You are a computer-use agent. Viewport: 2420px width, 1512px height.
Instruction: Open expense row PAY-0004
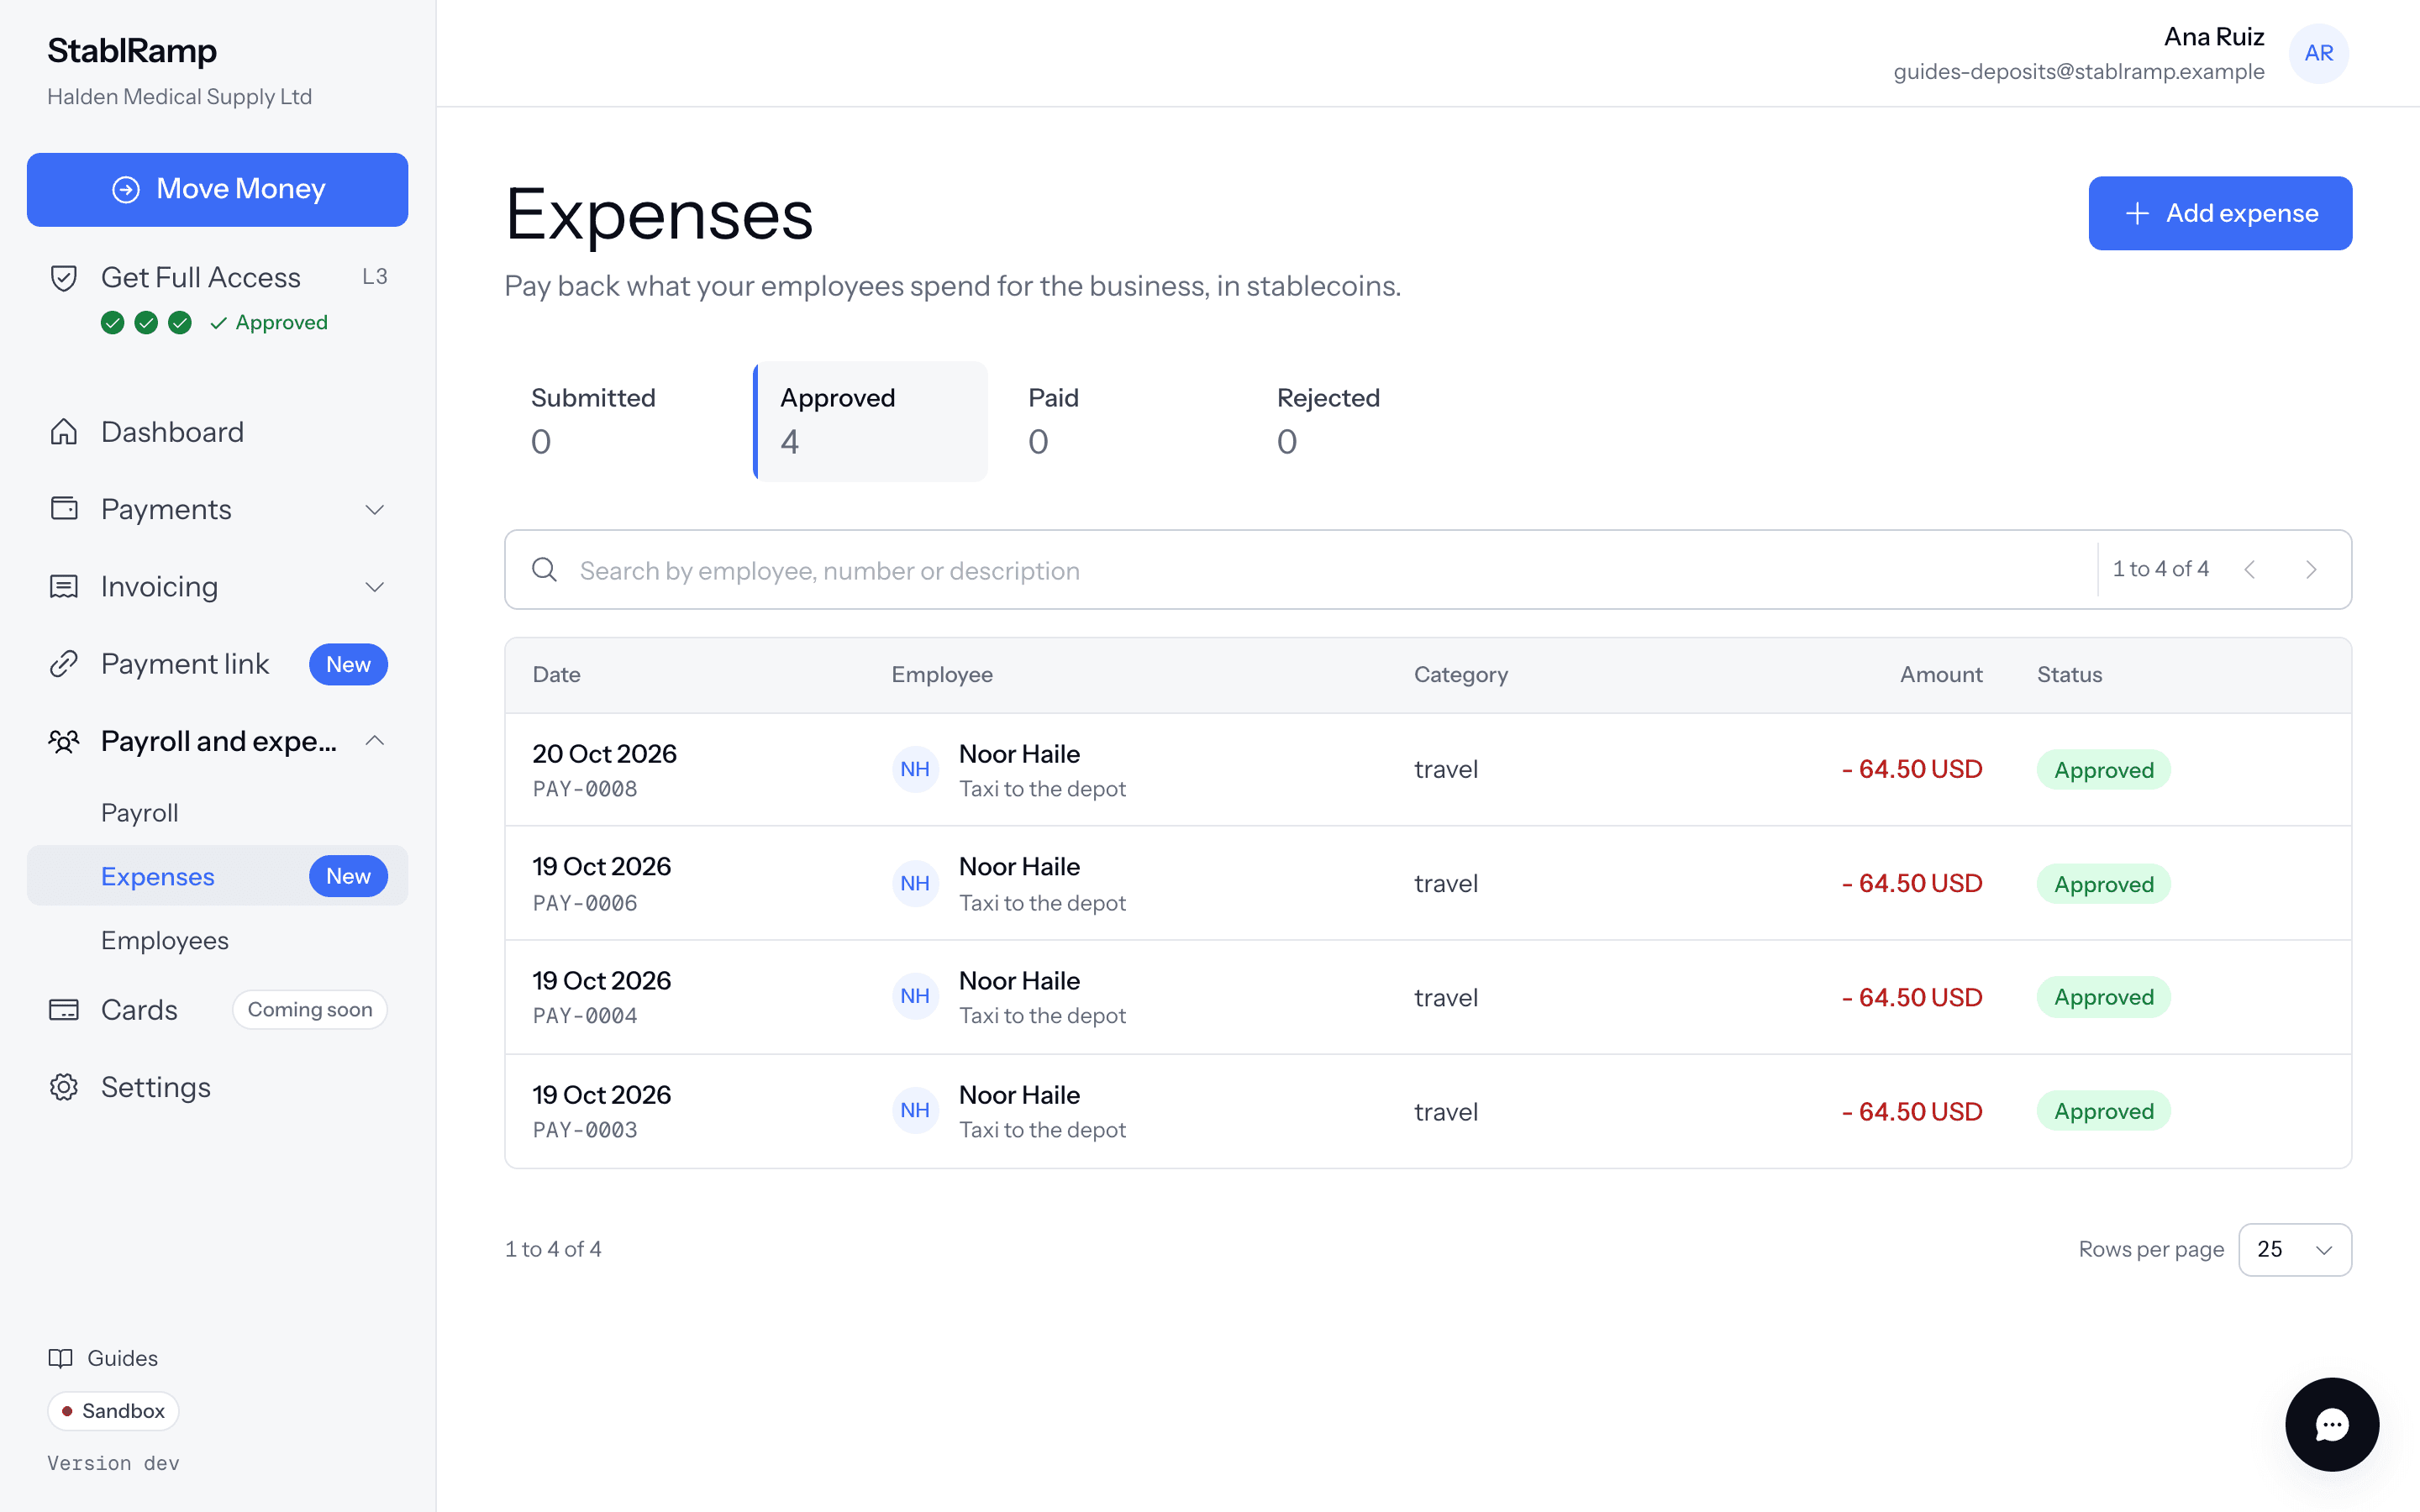pos(1428,997)
